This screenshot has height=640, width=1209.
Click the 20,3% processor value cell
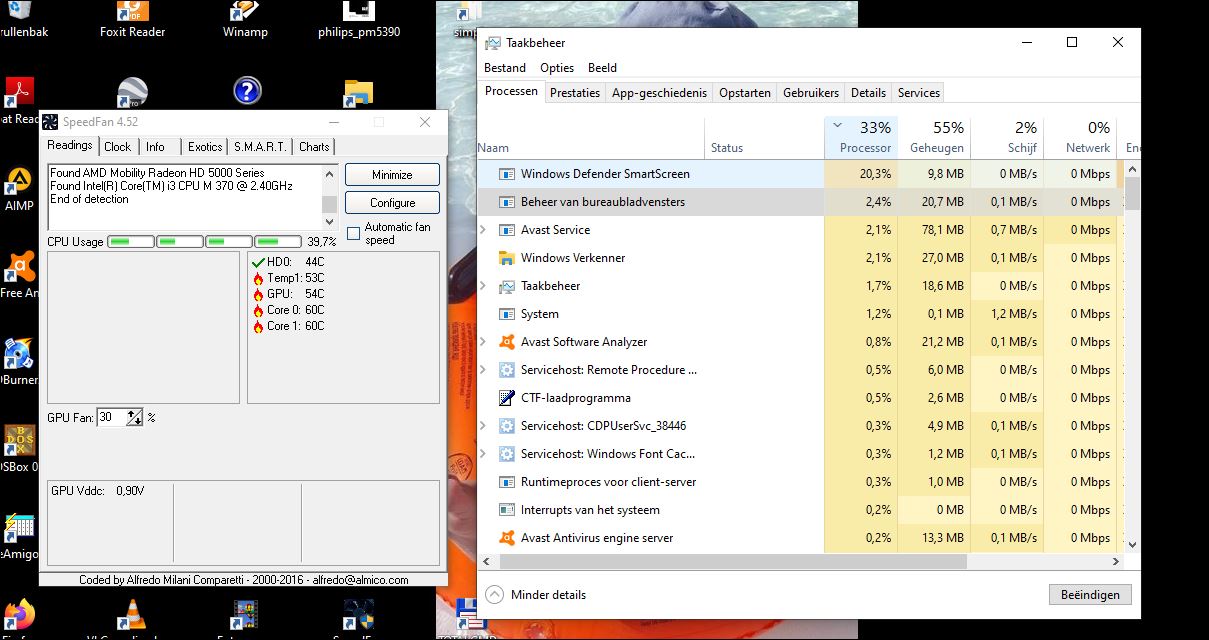861,174
